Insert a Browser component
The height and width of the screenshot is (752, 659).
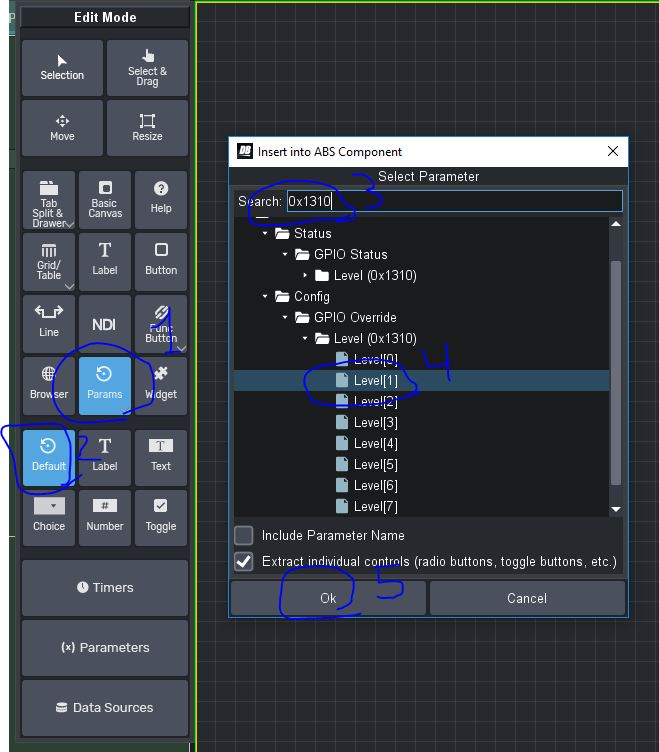(x=49, y=386)
